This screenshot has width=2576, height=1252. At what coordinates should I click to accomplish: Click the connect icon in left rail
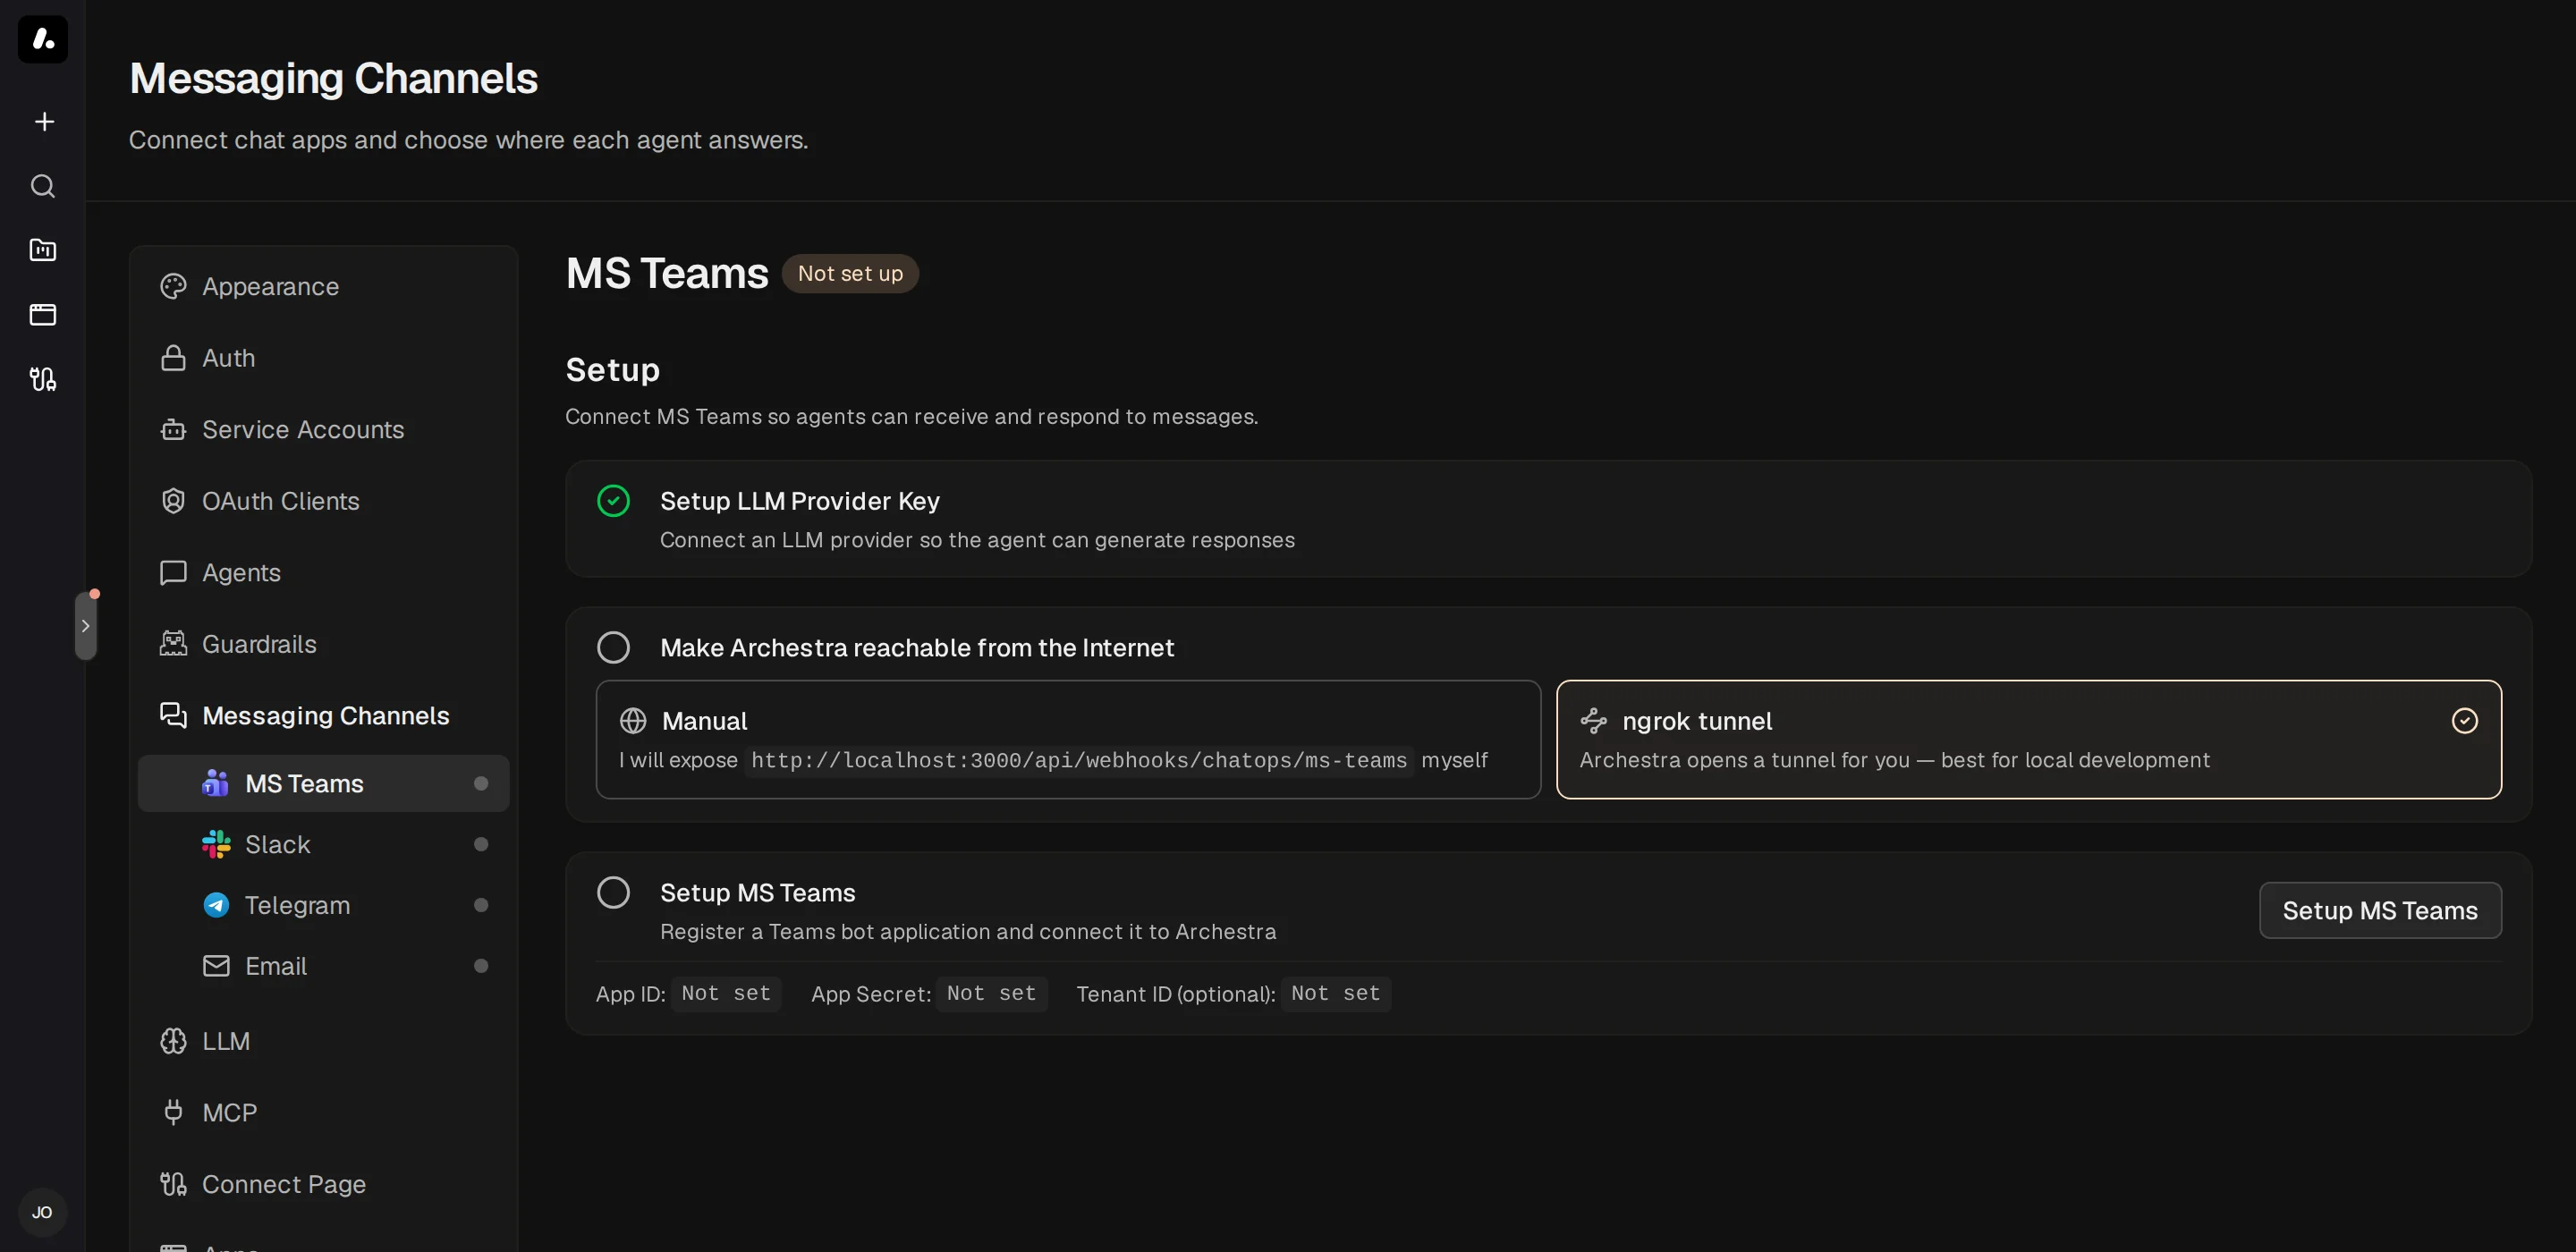point(43,379)
